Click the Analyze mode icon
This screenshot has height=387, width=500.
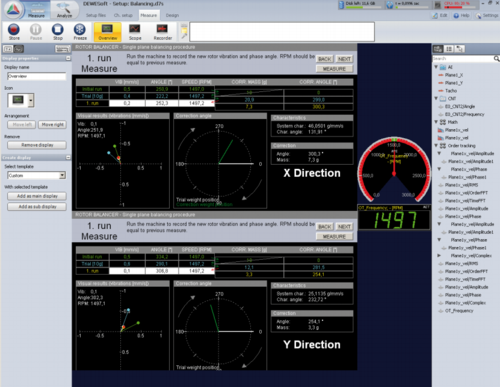point(64,10)
